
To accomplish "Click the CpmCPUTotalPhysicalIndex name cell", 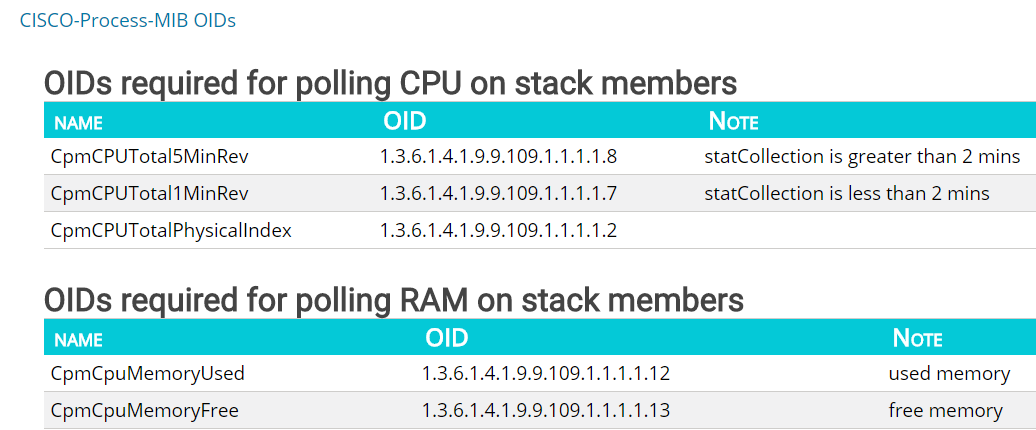I will point(171,230).
